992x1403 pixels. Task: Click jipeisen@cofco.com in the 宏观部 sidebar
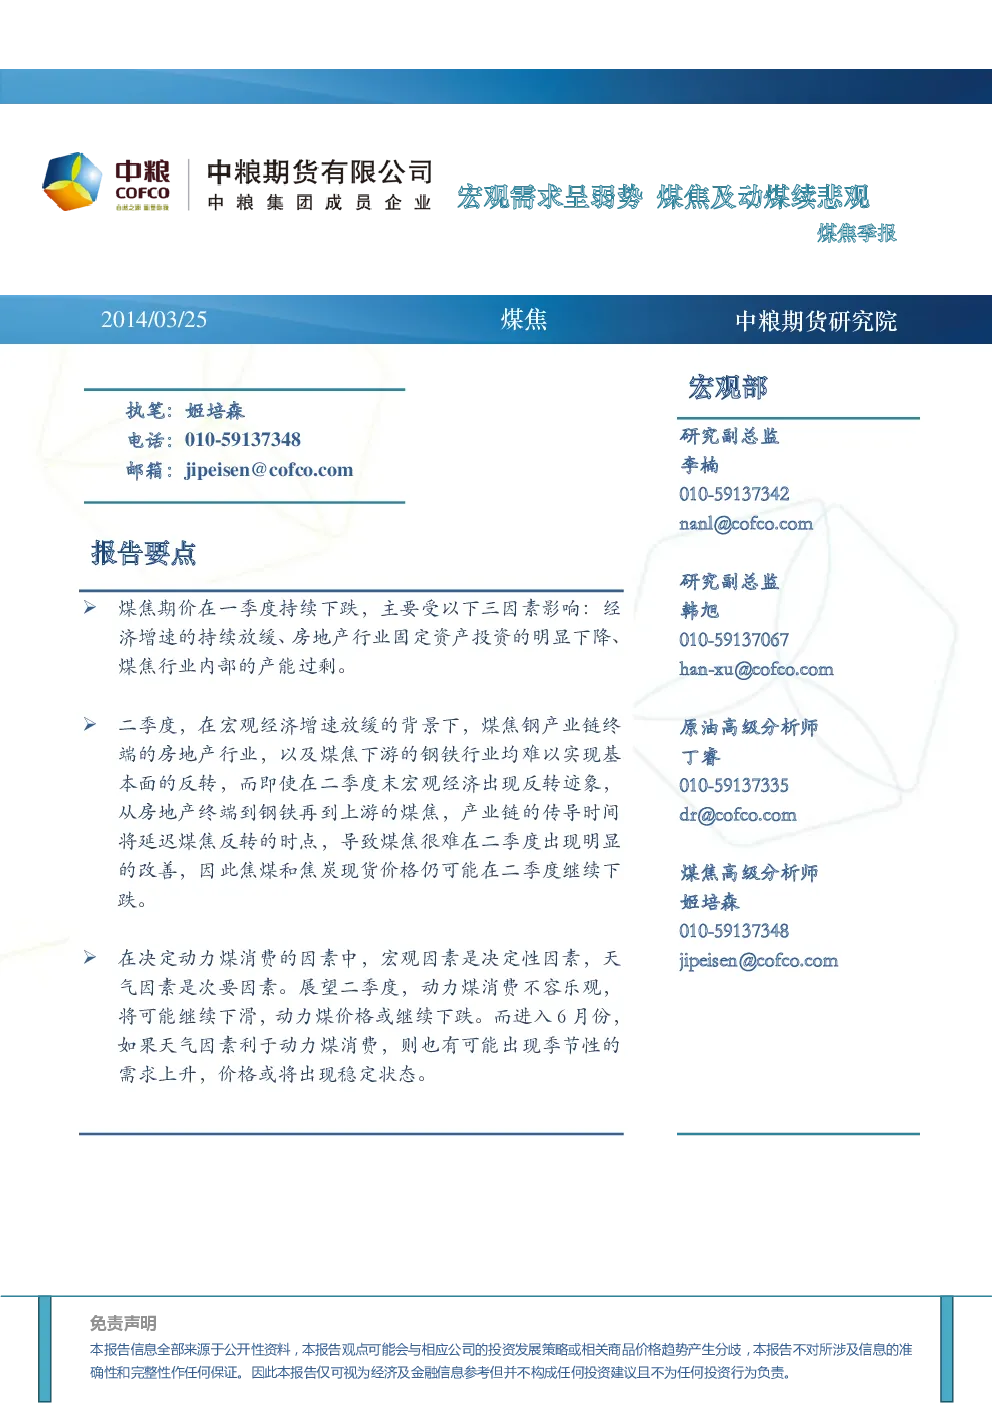(758, 960)
